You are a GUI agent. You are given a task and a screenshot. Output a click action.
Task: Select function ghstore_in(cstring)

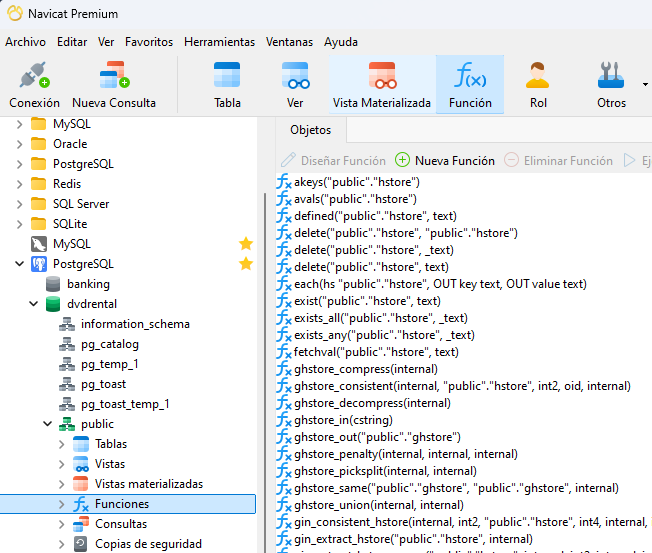(x=343, y=420)
